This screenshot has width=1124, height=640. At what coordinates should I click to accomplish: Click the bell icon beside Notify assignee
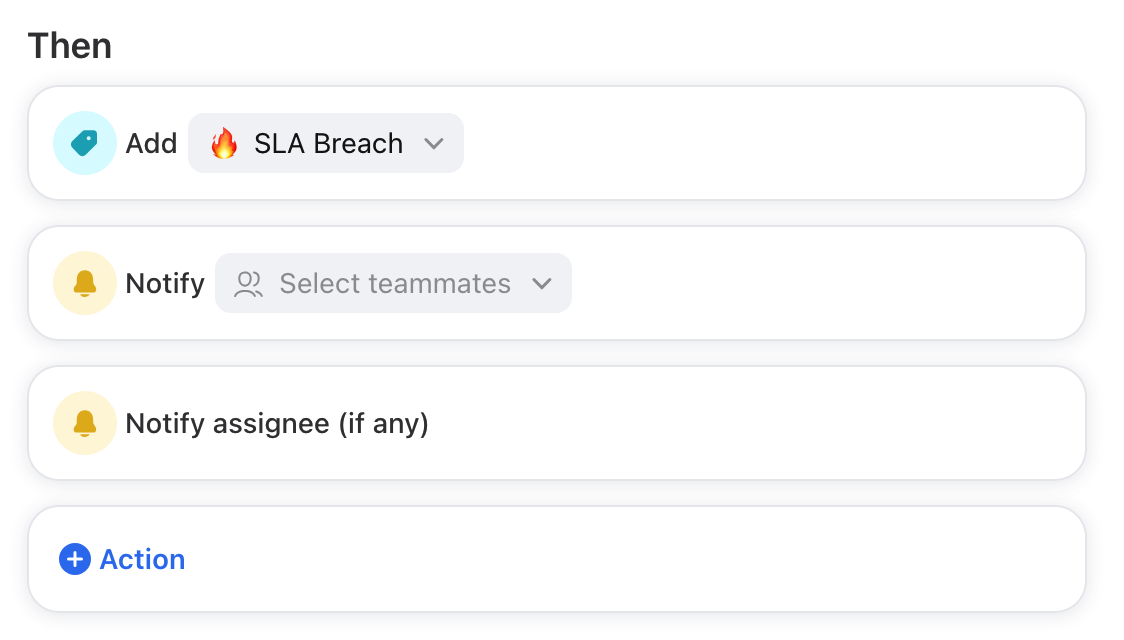pyautogui.click(x=85, y=423)
